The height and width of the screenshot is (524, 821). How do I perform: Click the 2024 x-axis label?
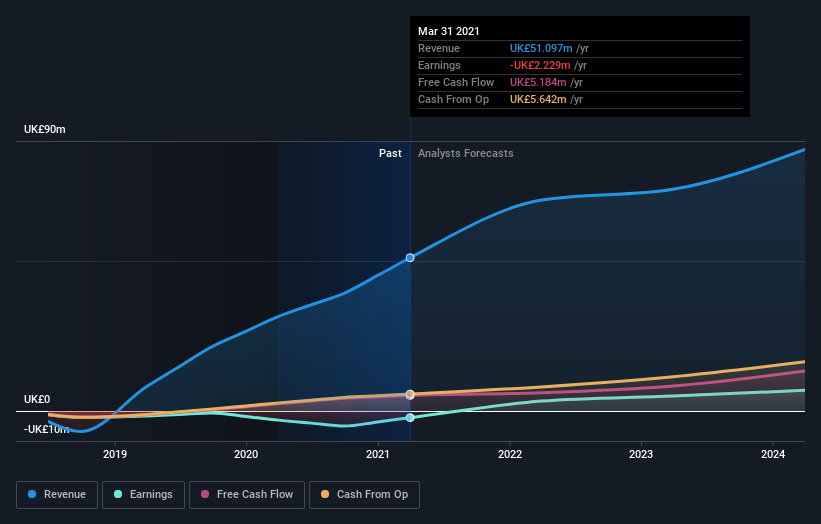tap(773, 454)
